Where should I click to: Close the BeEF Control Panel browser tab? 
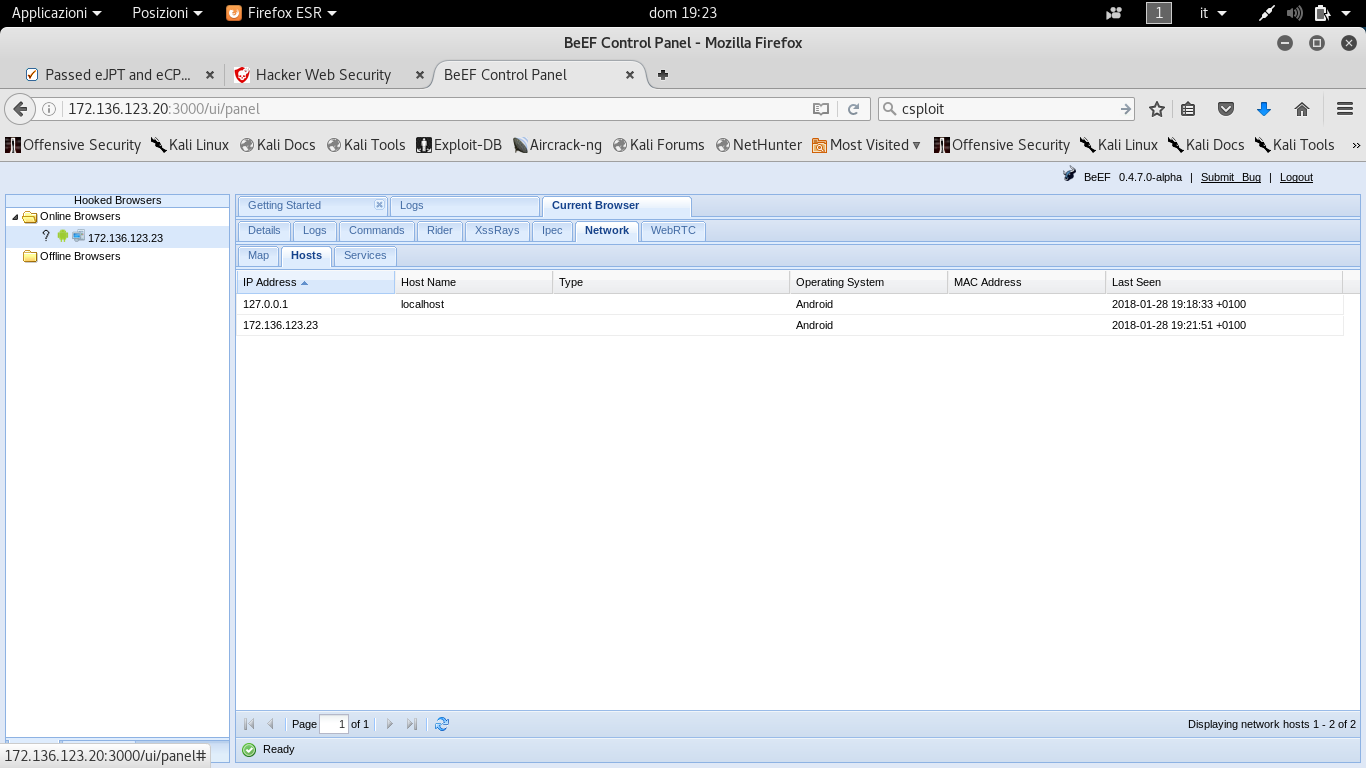(x=630, y=75)
